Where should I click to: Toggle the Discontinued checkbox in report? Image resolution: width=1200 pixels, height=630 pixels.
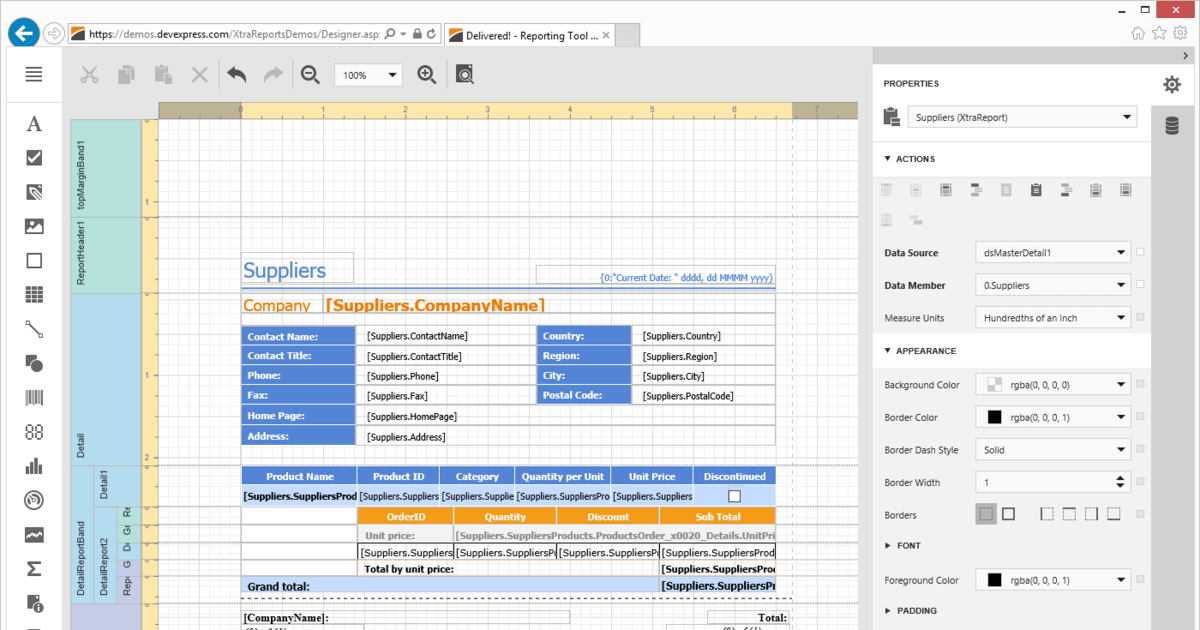pyautogui.click(x=734, y=496)
